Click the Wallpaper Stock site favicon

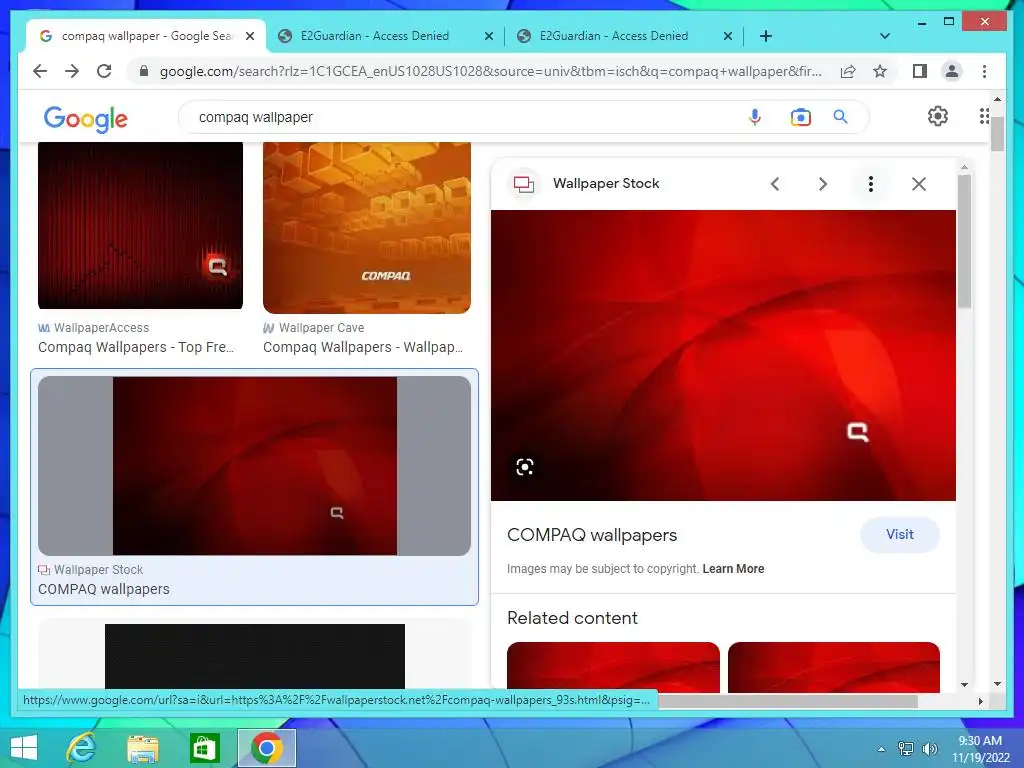(x=524, y=184)
